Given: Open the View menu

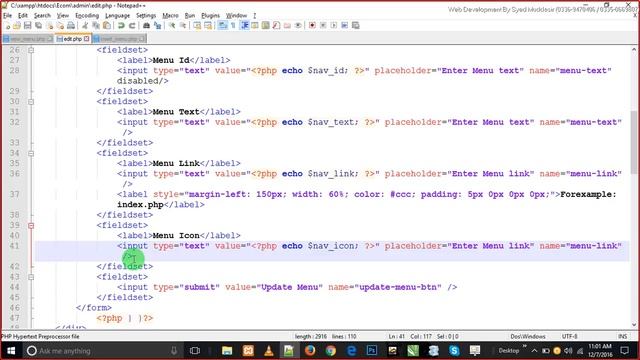Looking at the screenshot, I should tap(62, 16).
